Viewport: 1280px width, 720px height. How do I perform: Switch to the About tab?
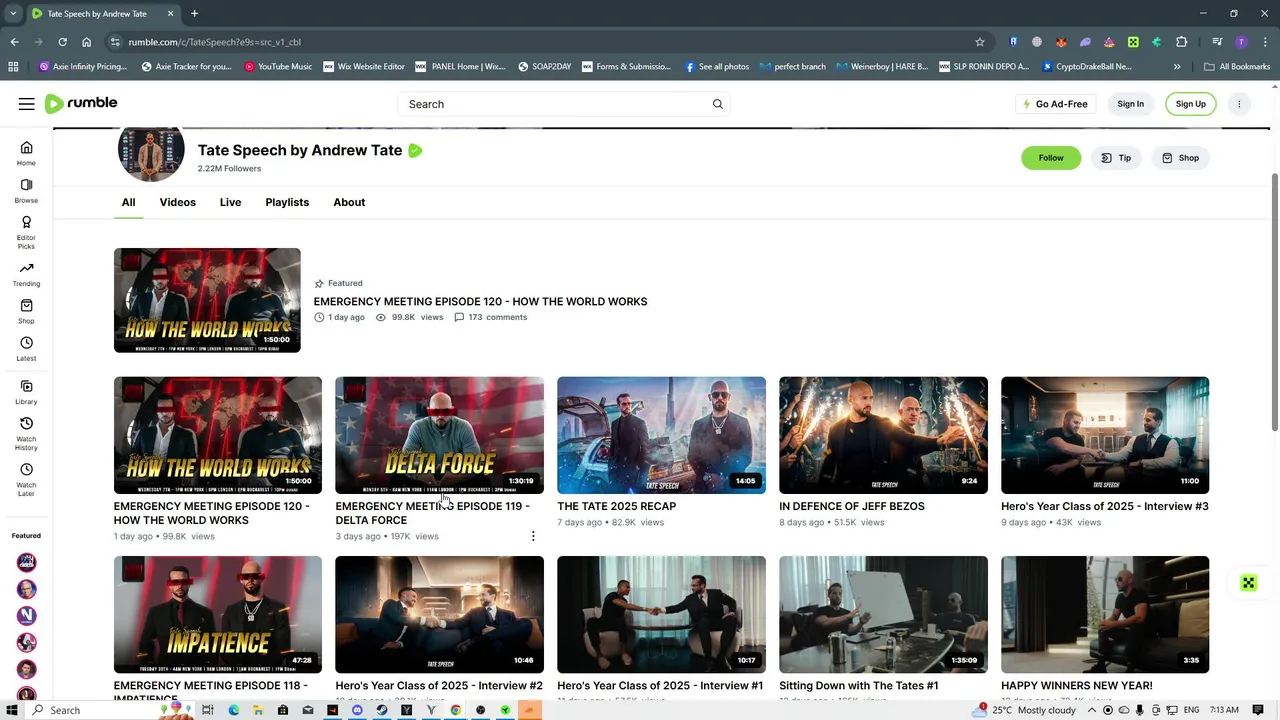click(349, 202)
